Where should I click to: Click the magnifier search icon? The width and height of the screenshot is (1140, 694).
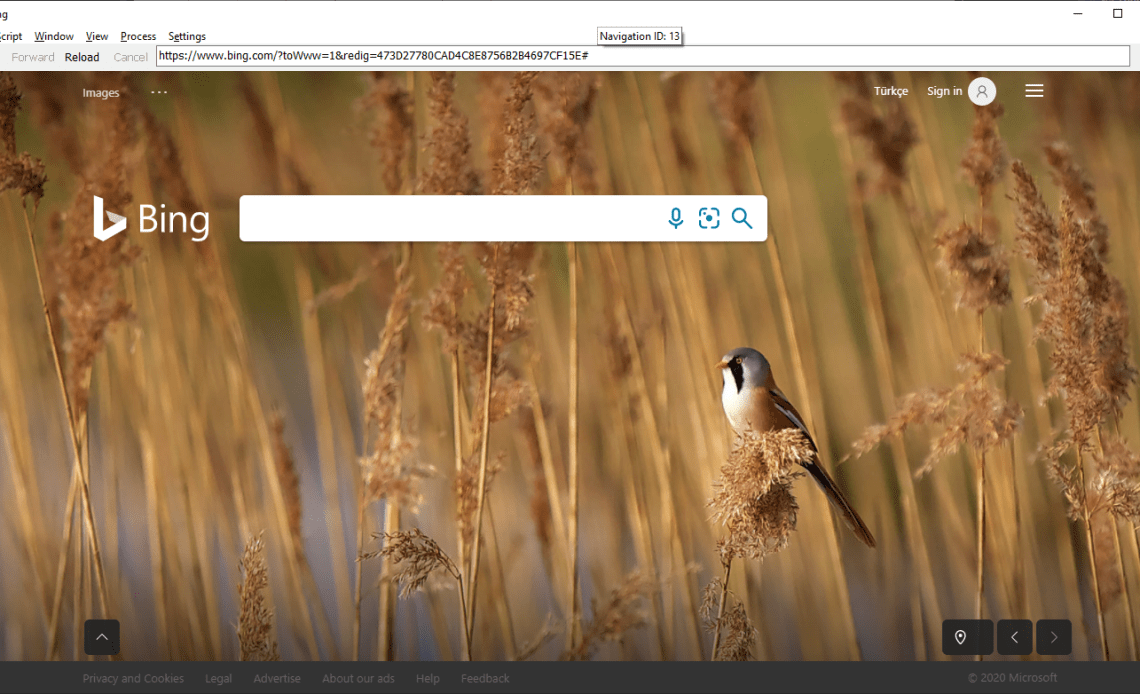742,218
